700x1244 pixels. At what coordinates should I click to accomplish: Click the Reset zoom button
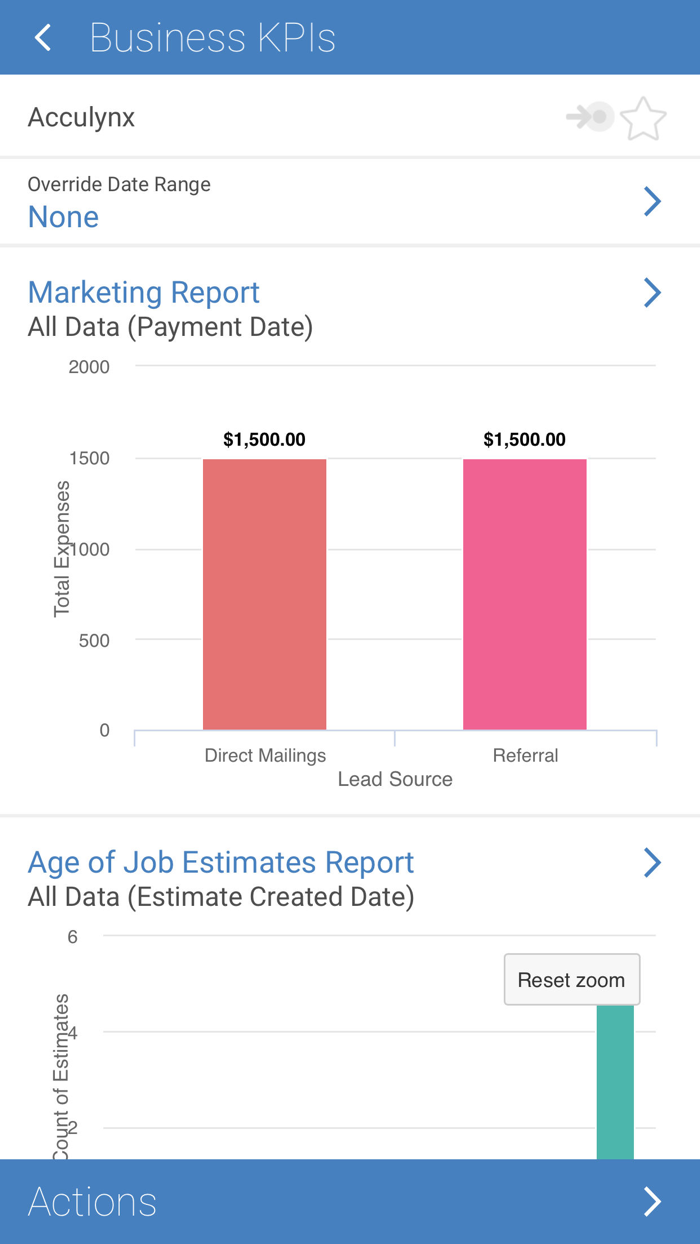coord(571,979)
